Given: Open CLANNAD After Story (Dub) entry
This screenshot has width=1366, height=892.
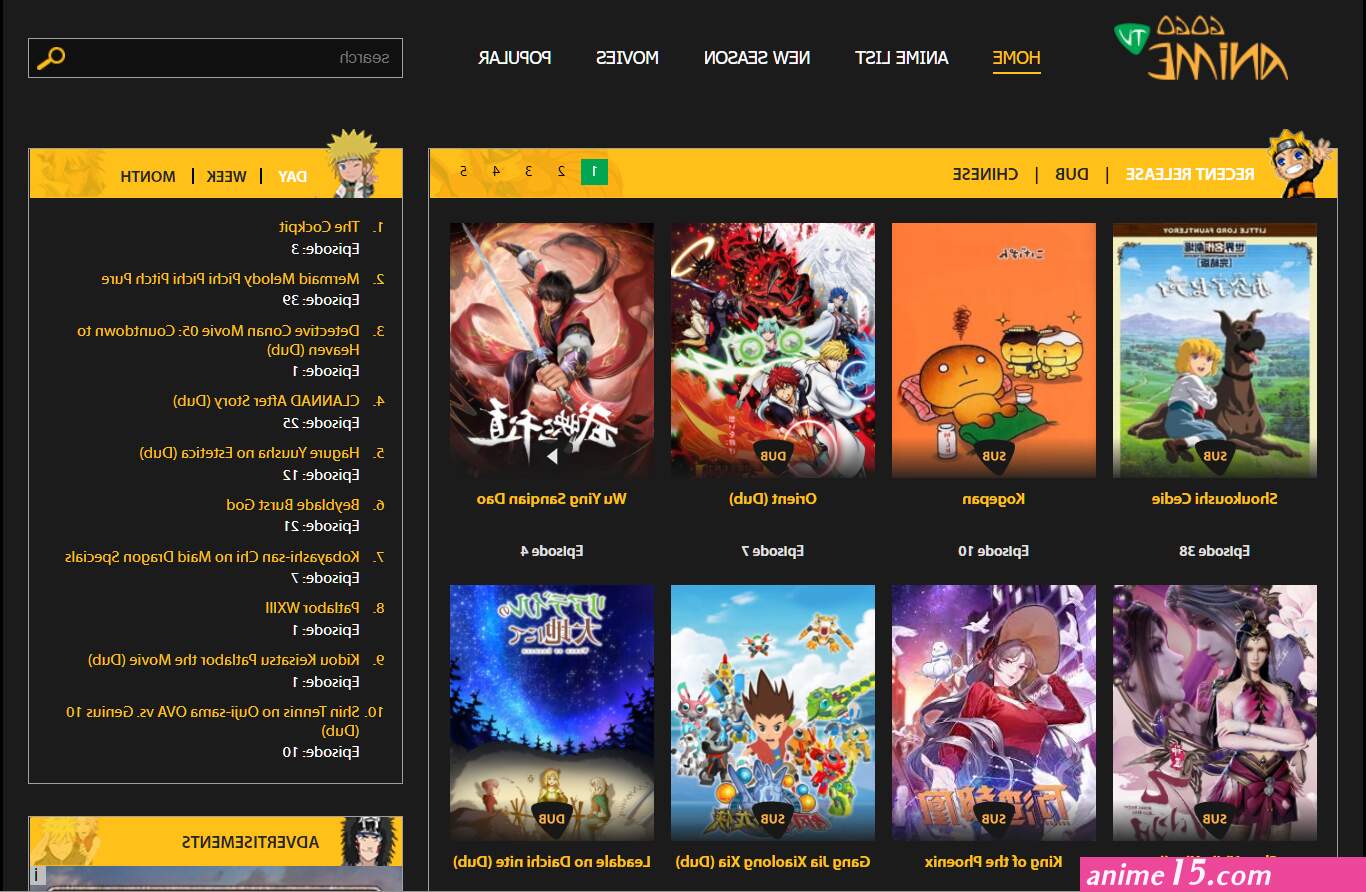Looking at the screenshot, I should pos(266,401).
